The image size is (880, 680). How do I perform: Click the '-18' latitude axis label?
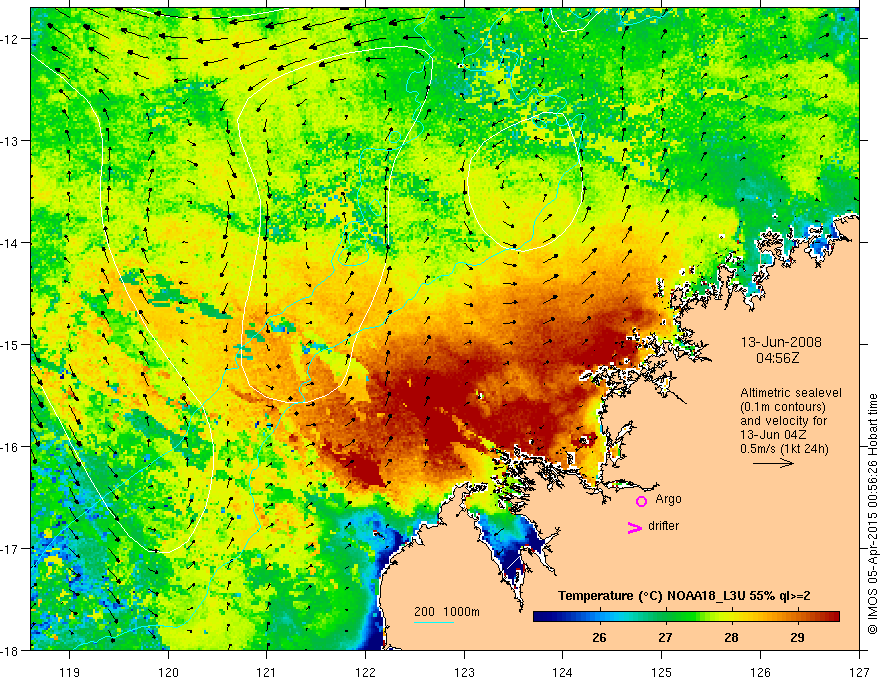click(11, 650)
